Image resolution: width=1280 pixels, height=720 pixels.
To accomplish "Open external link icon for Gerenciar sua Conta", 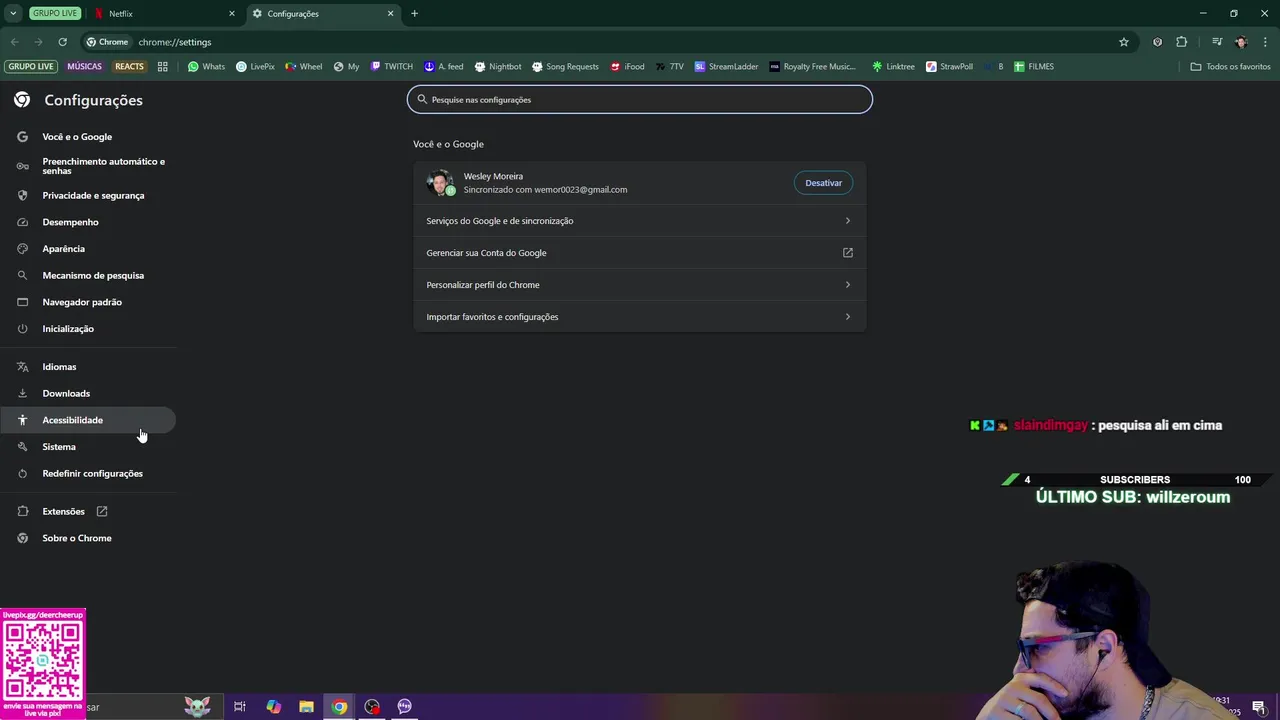I will coord(848,253).
